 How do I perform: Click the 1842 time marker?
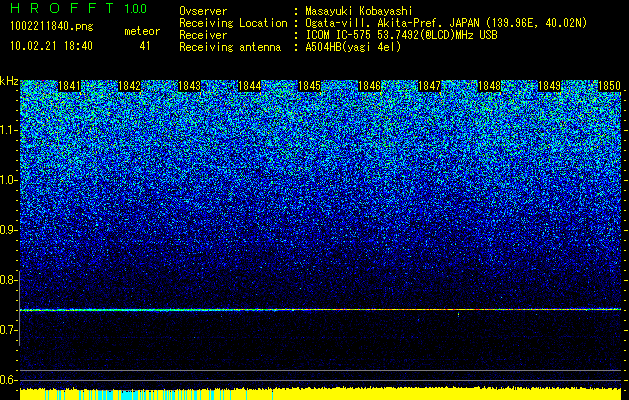(x=130, y=86)
